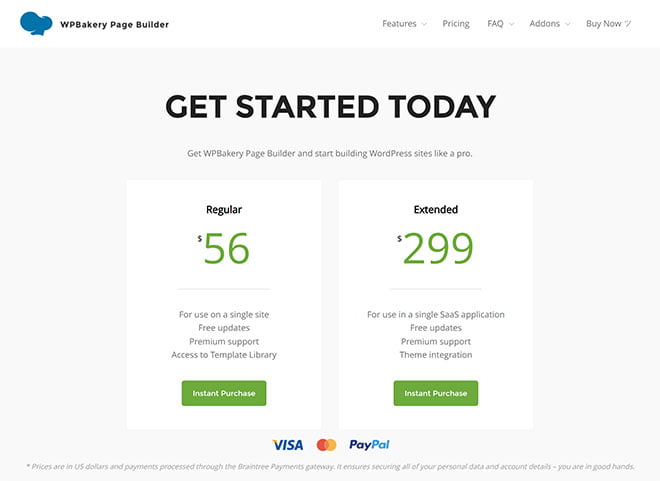Screen dimensions: 660x481
Task: Expand the Features dropdown chevron
Action: pyautogui.click(x=424, y=24)
